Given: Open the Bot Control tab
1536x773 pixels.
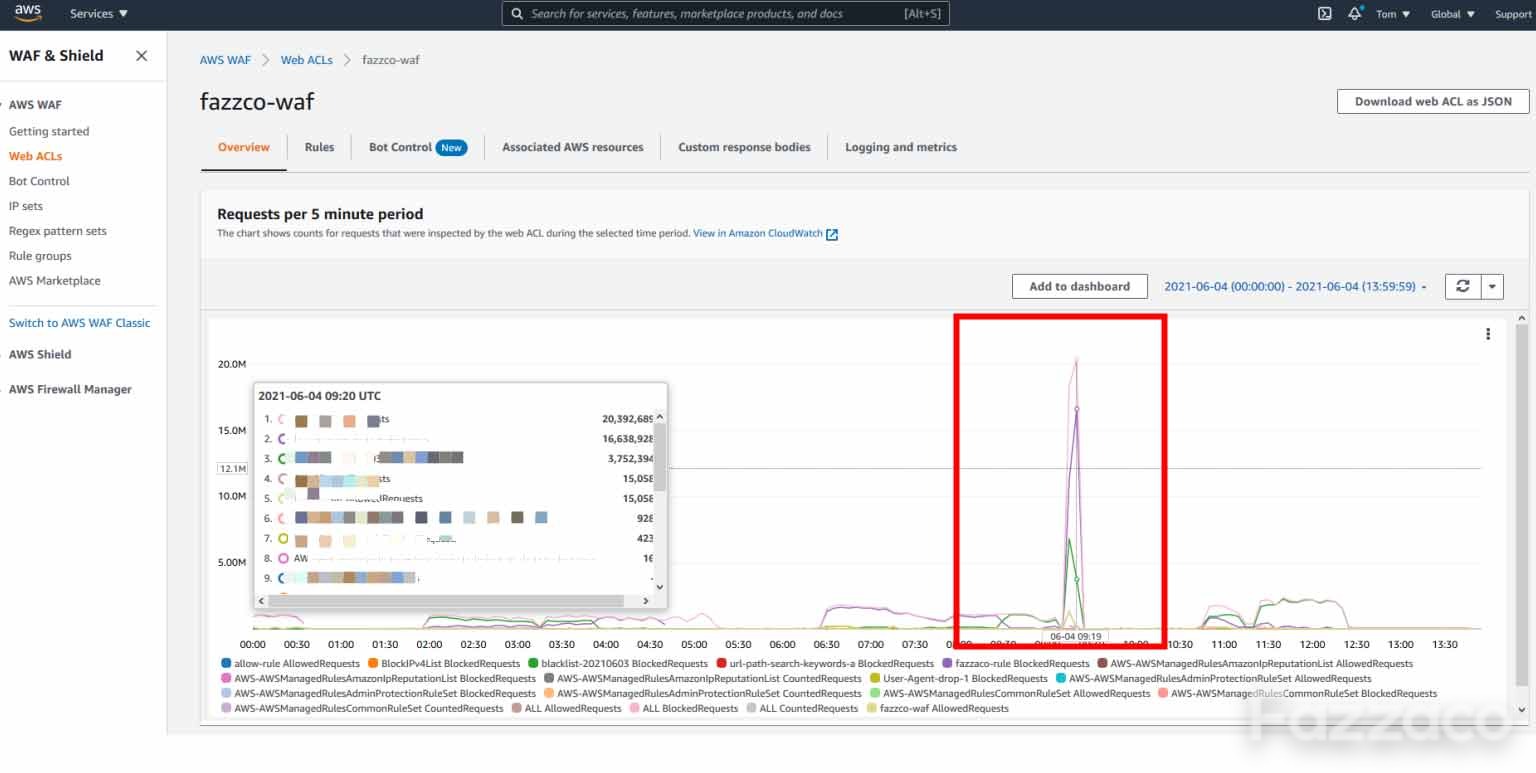Looking at the screenshot, I should [x=418, y=147].
